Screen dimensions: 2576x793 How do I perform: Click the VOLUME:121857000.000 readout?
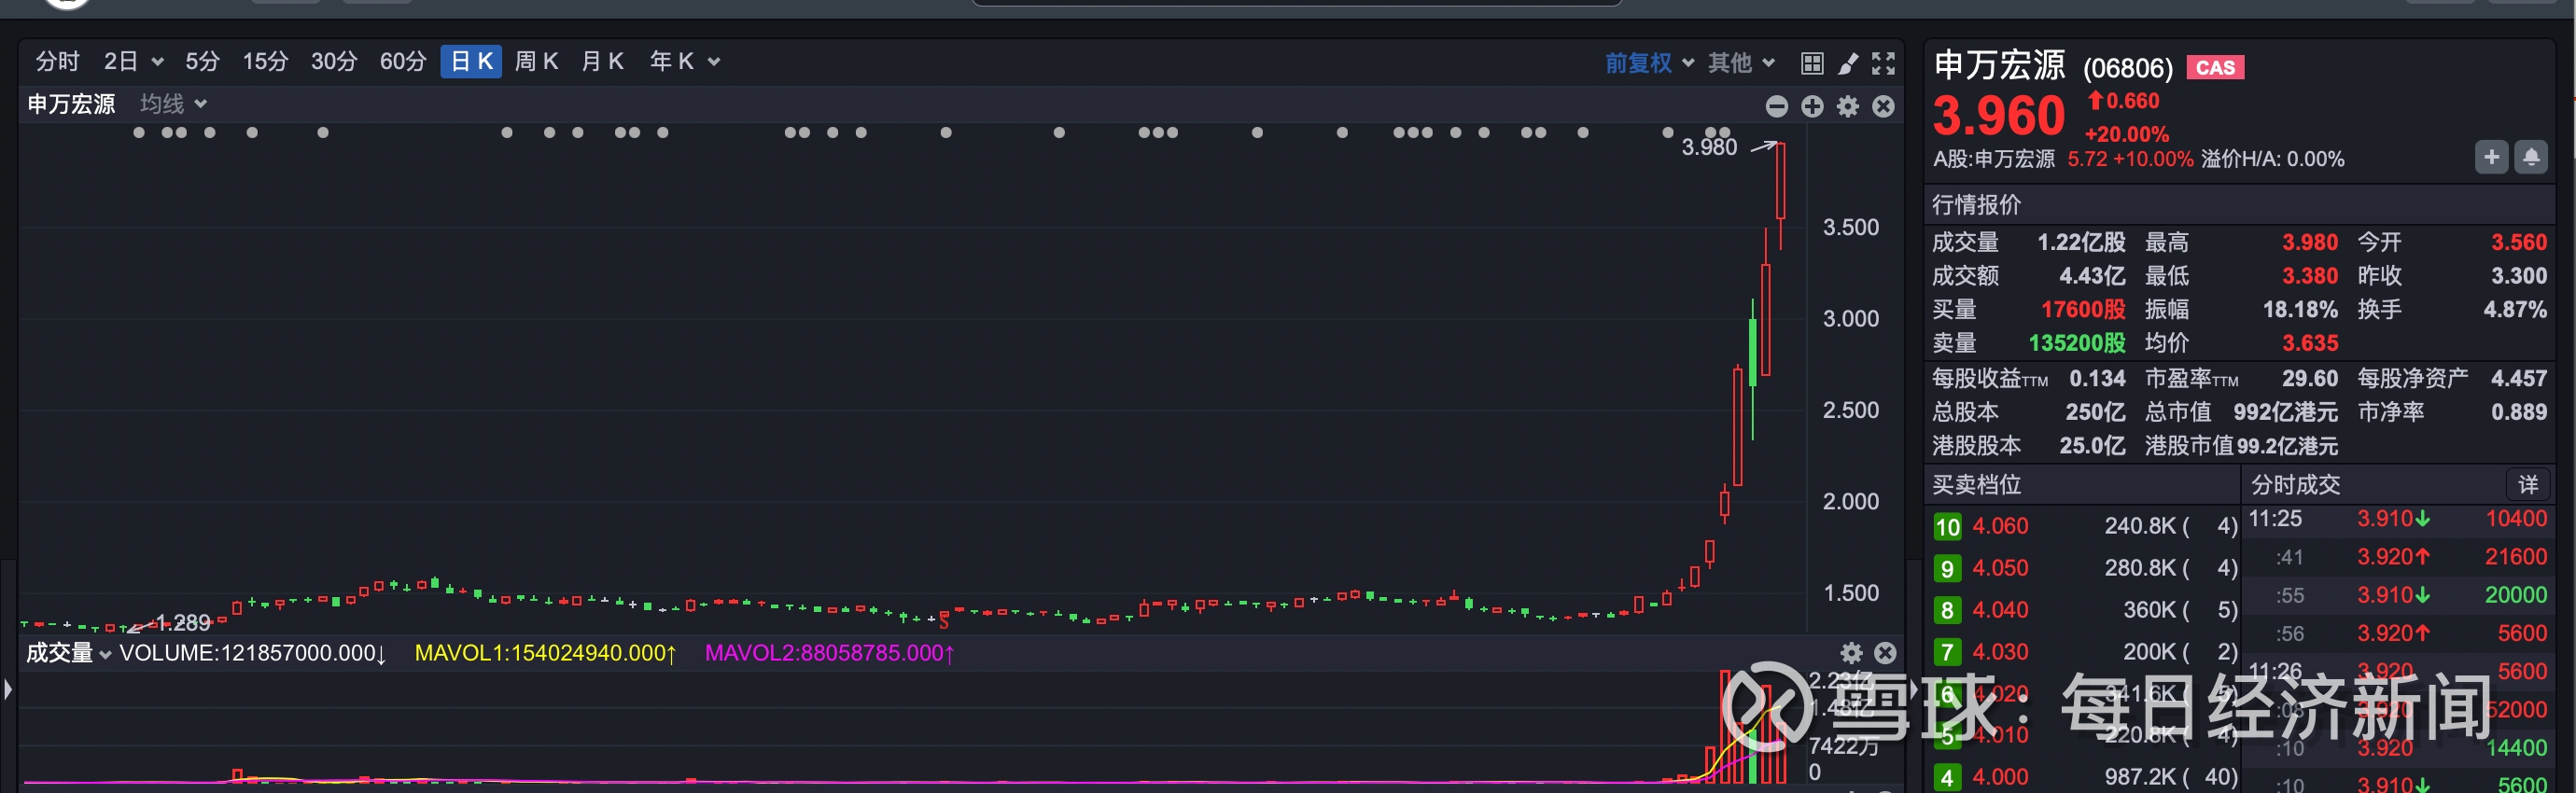252,653
